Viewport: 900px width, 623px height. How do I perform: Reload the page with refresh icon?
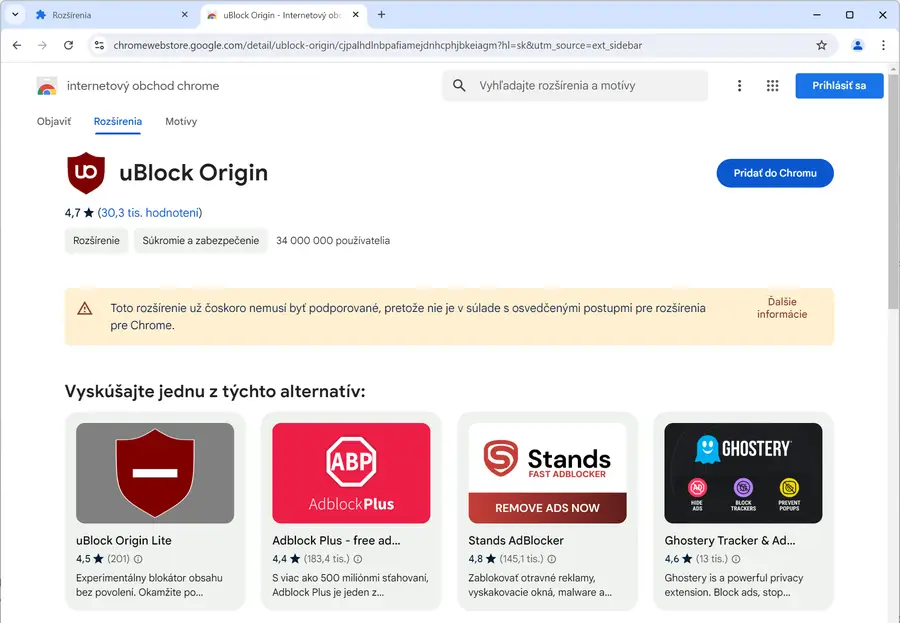tap(68, 45)
